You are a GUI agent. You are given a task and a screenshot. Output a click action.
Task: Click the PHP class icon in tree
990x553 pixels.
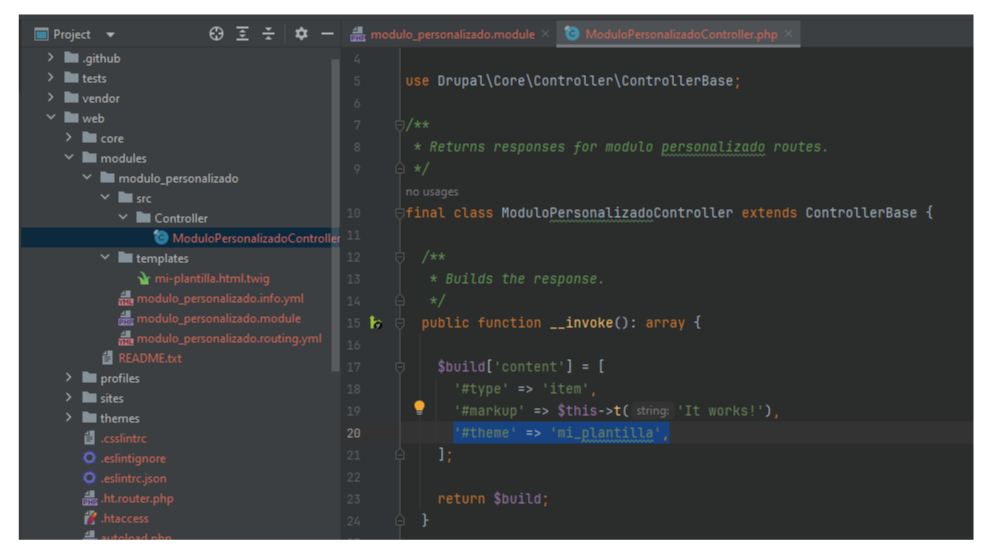[161, 237]
